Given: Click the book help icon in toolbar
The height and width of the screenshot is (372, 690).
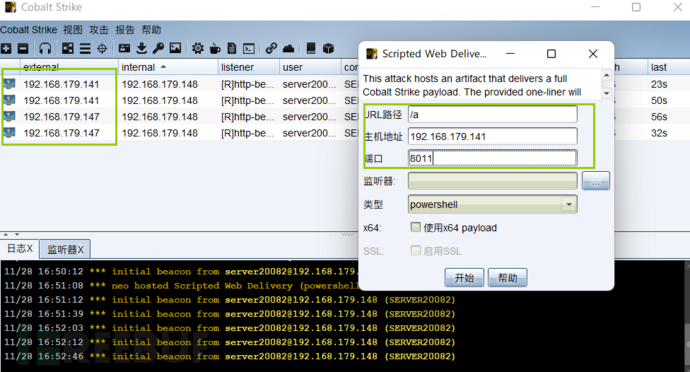Looking at the screenshot, I should [x=311, y=48].
